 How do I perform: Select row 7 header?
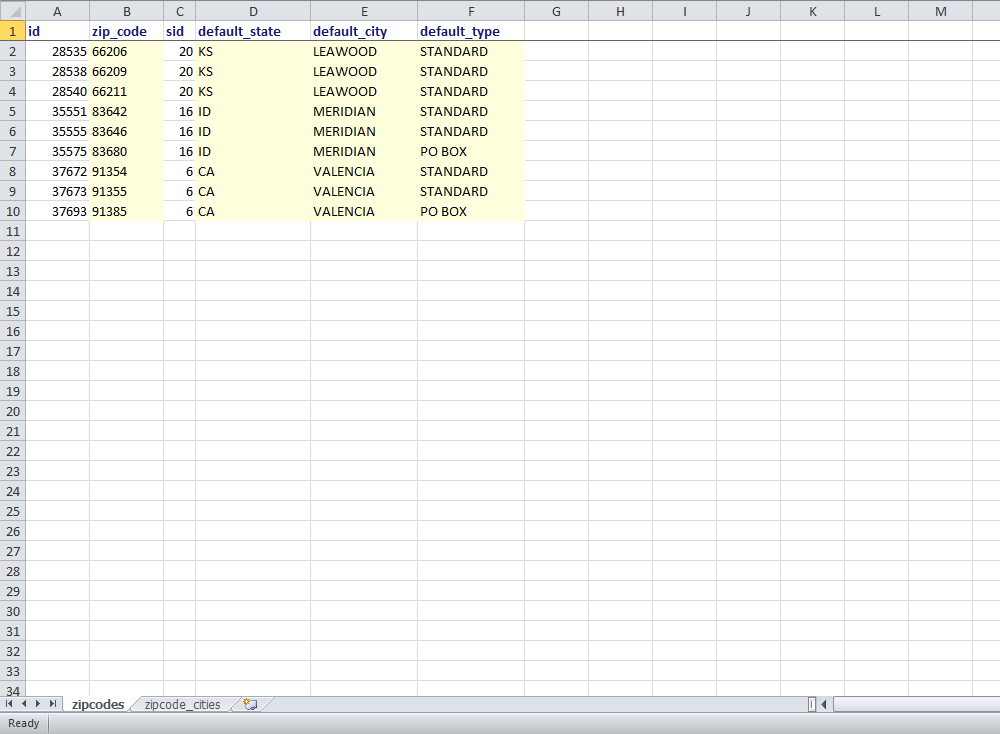coord(12,151)
